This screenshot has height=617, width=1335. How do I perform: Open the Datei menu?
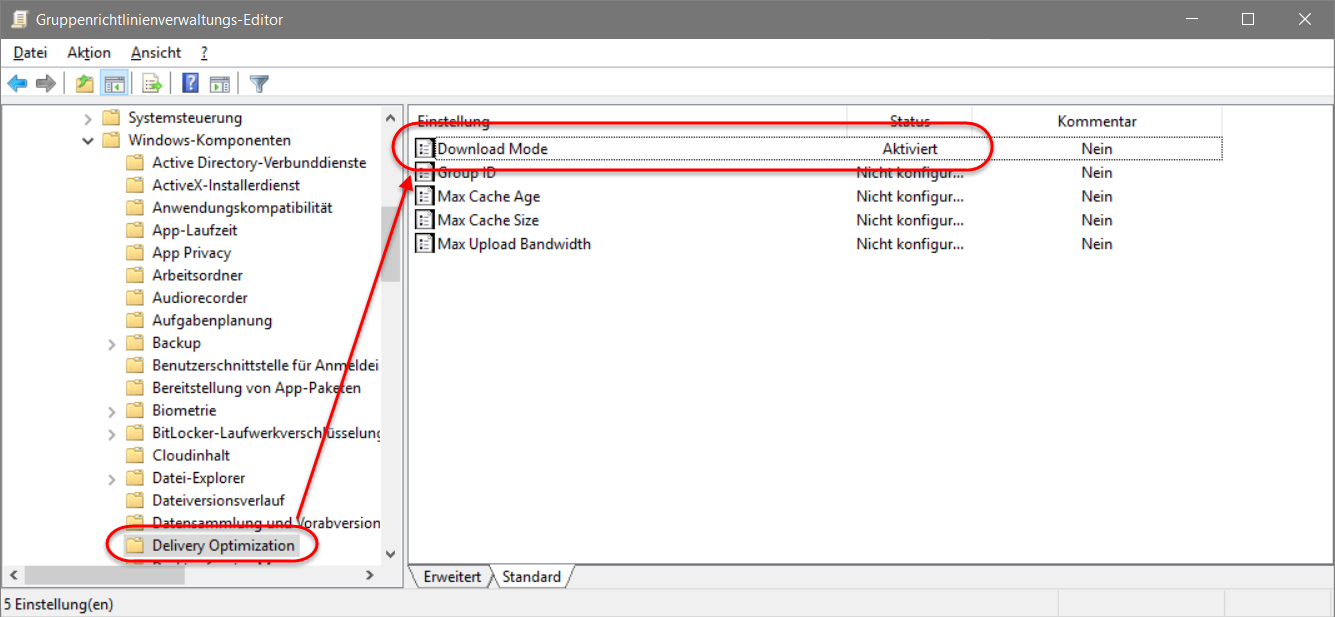coord(30,52)
